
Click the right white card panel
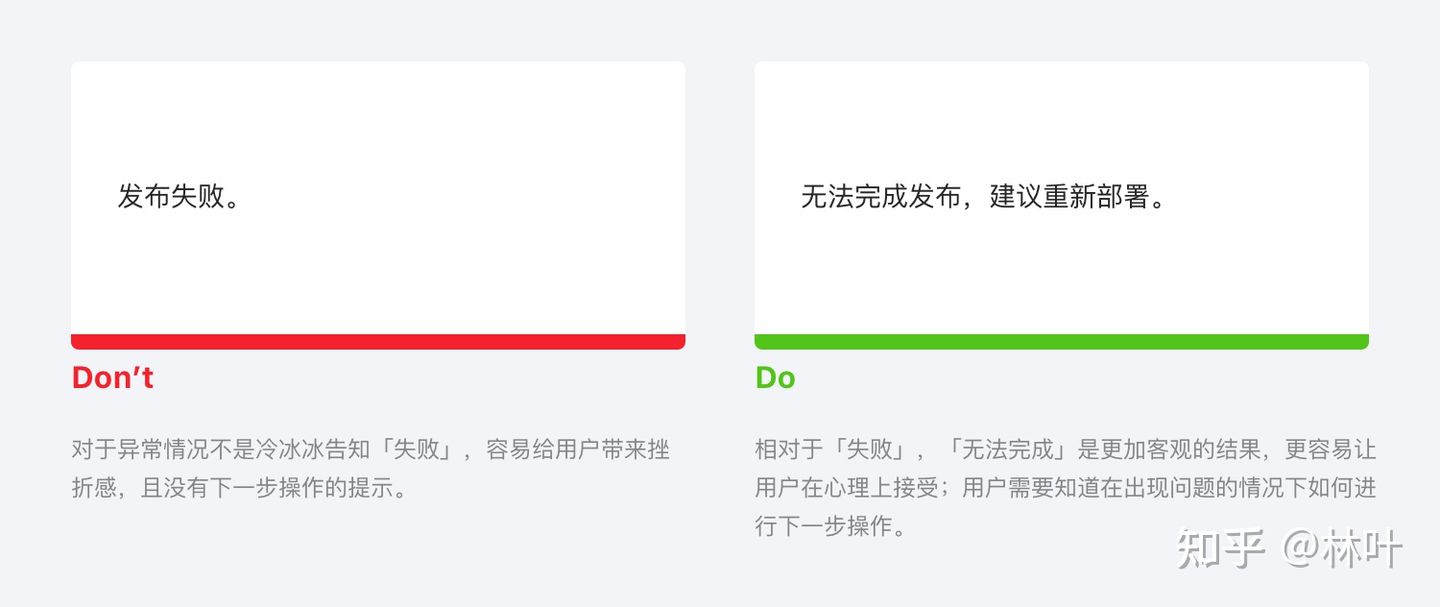pos(1061,198)
